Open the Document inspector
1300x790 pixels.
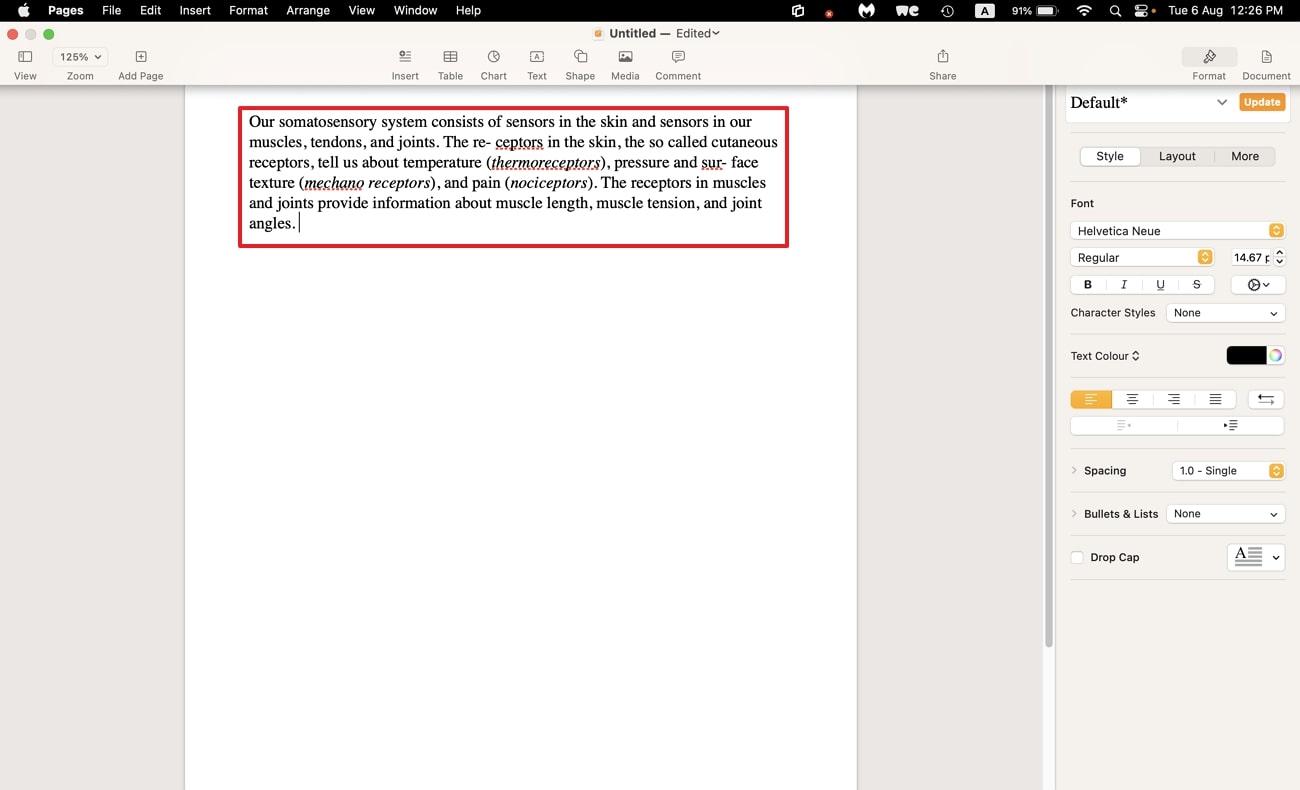(1266, 65)
